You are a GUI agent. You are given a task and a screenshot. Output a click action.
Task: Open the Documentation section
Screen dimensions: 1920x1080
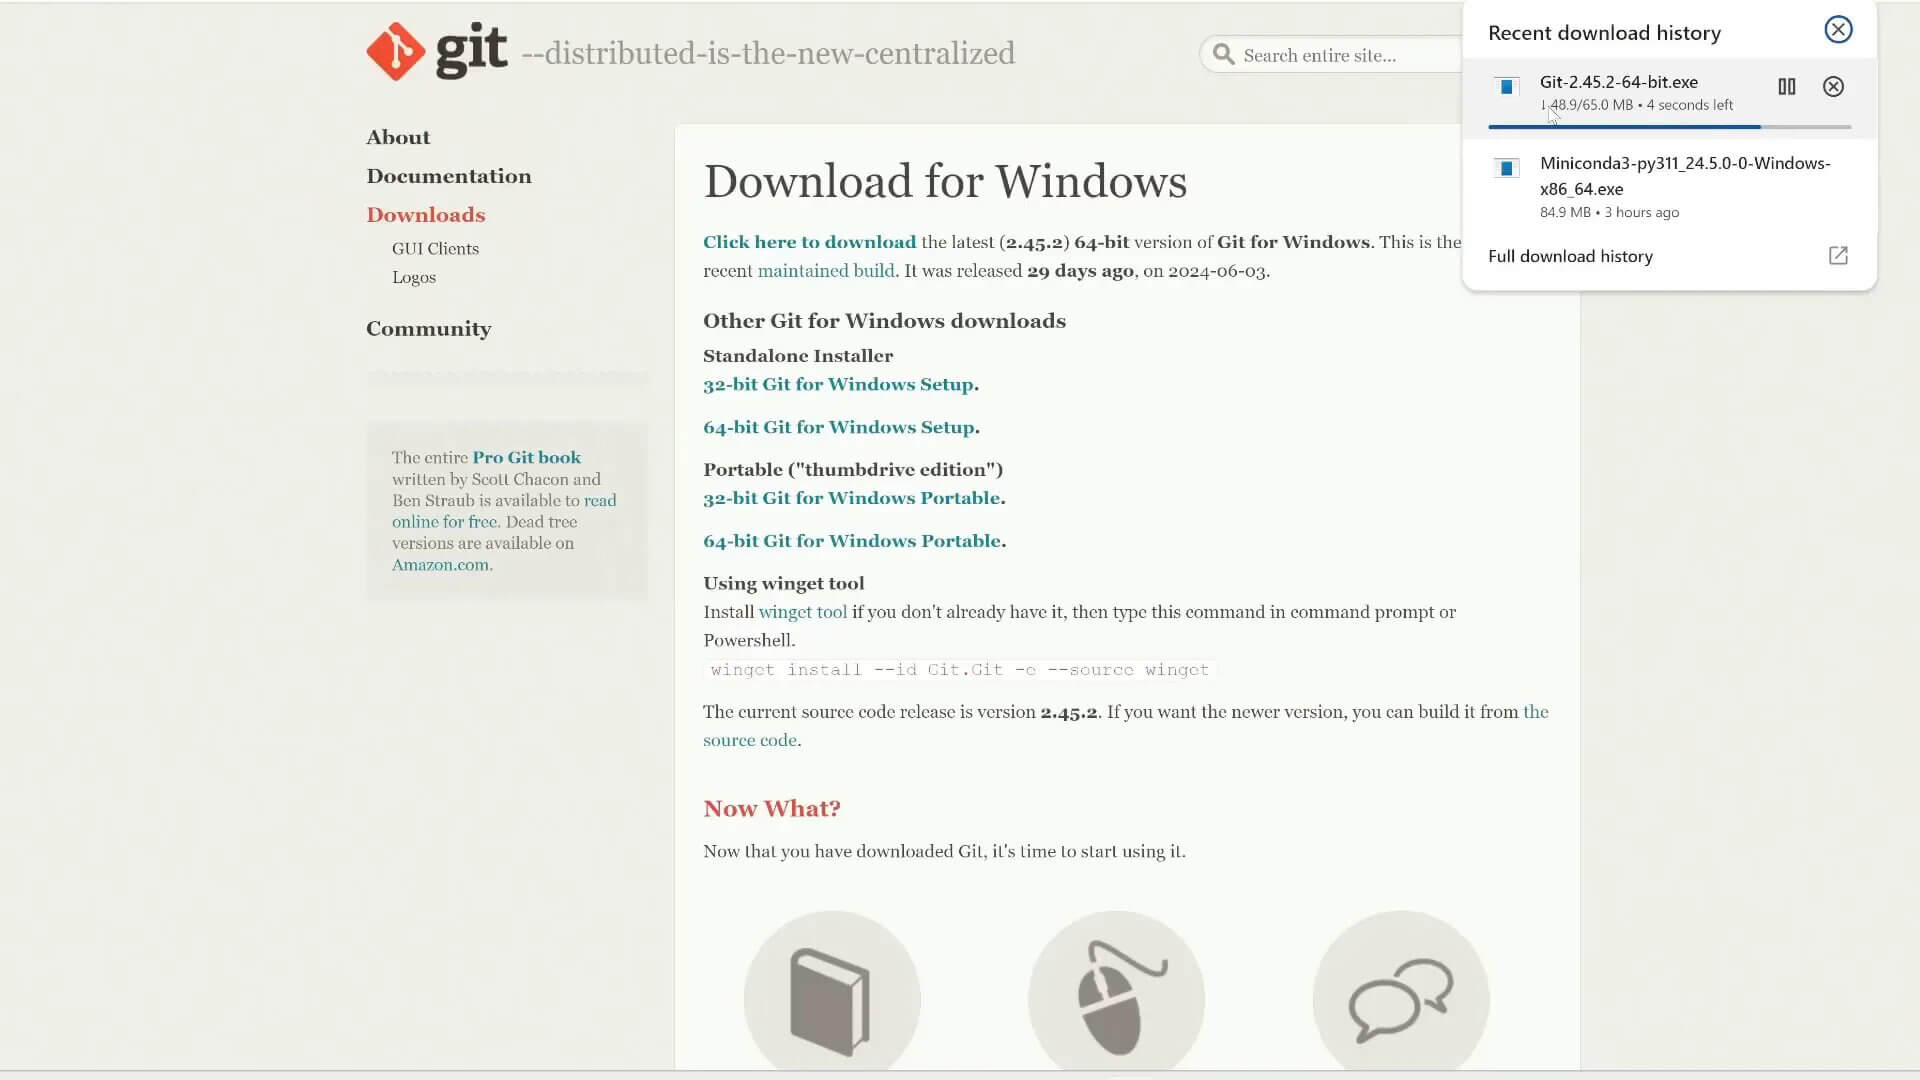(x=448, y=176)
